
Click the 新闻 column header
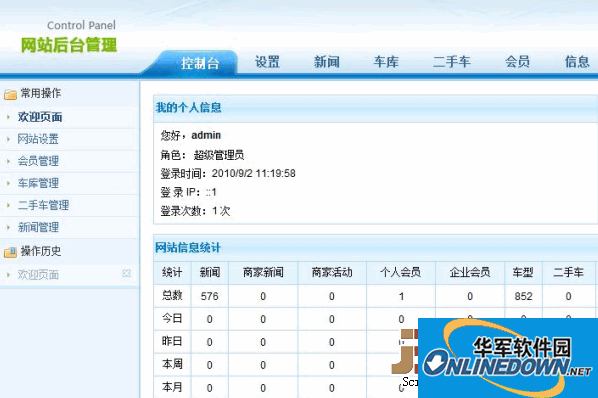coord(210,273)
